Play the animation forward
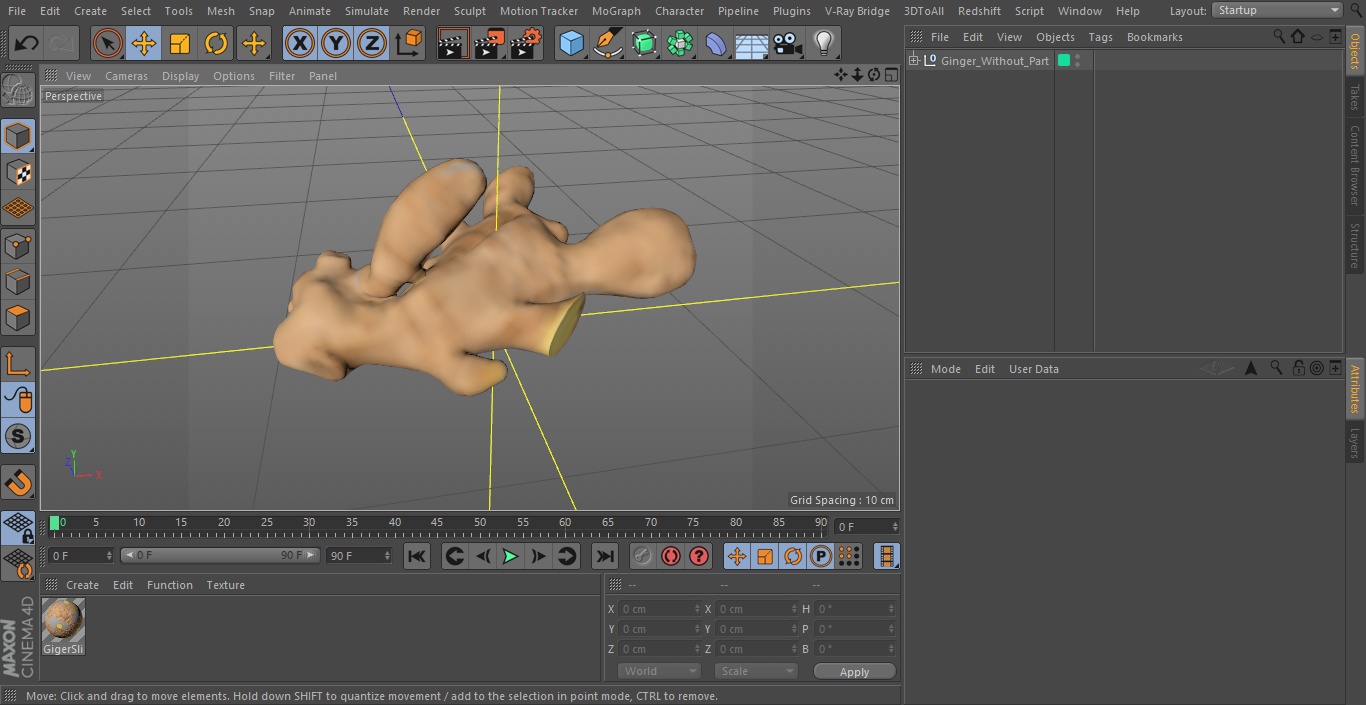Viewport: 1366px width, 705px height. pyautogui.click(x=510, y=556)
